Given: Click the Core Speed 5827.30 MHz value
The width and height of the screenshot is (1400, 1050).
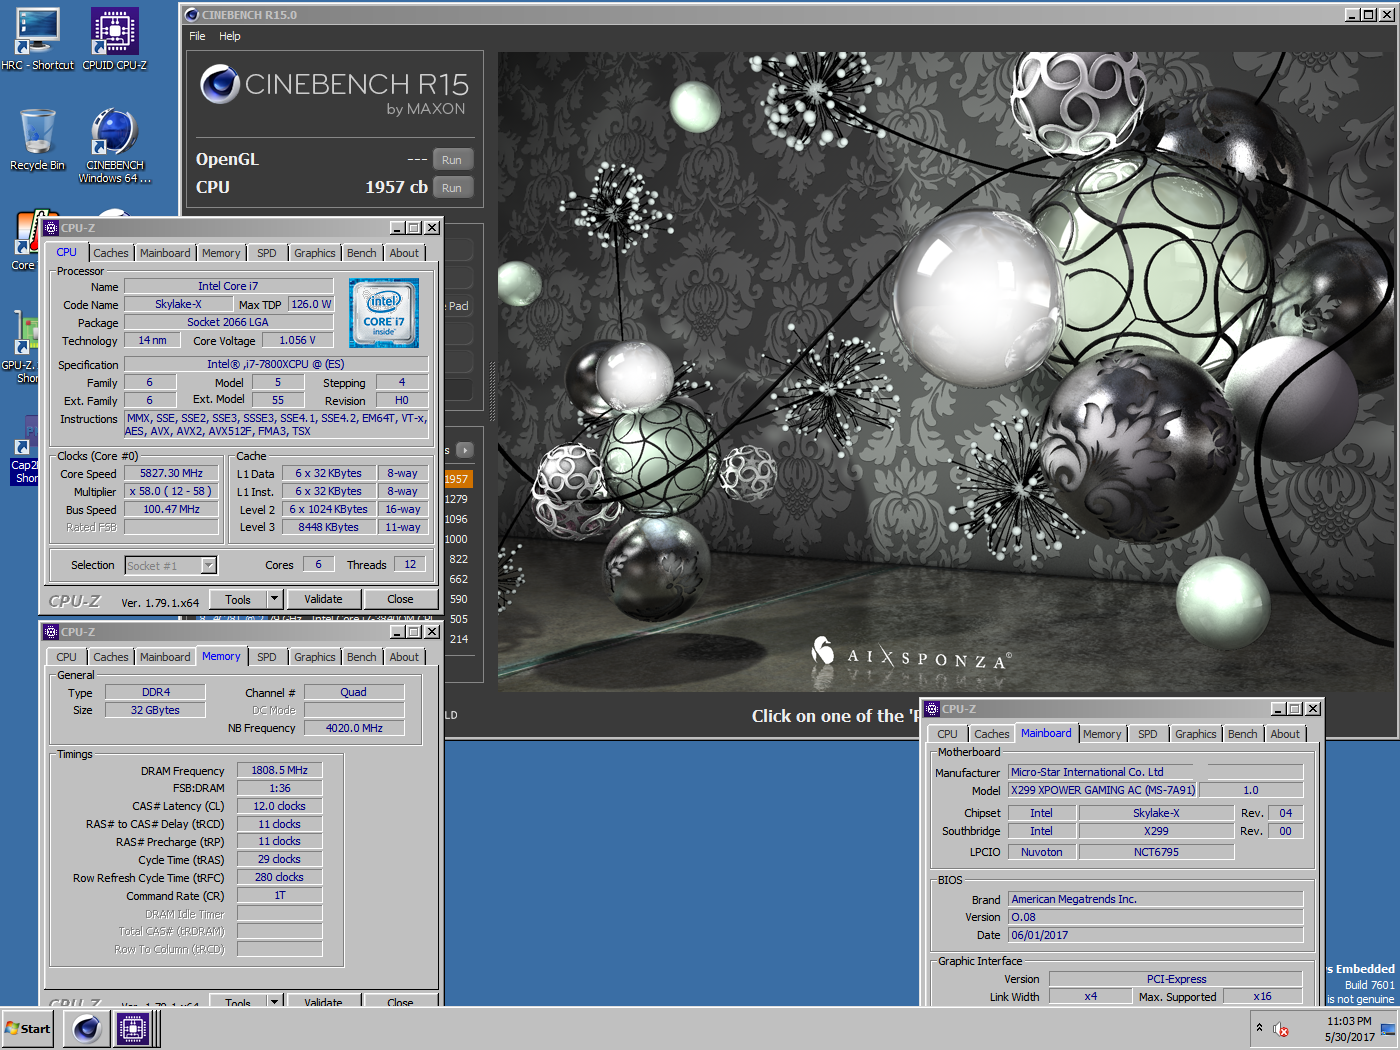Looking at the screenshot, I should pos(171,474).
